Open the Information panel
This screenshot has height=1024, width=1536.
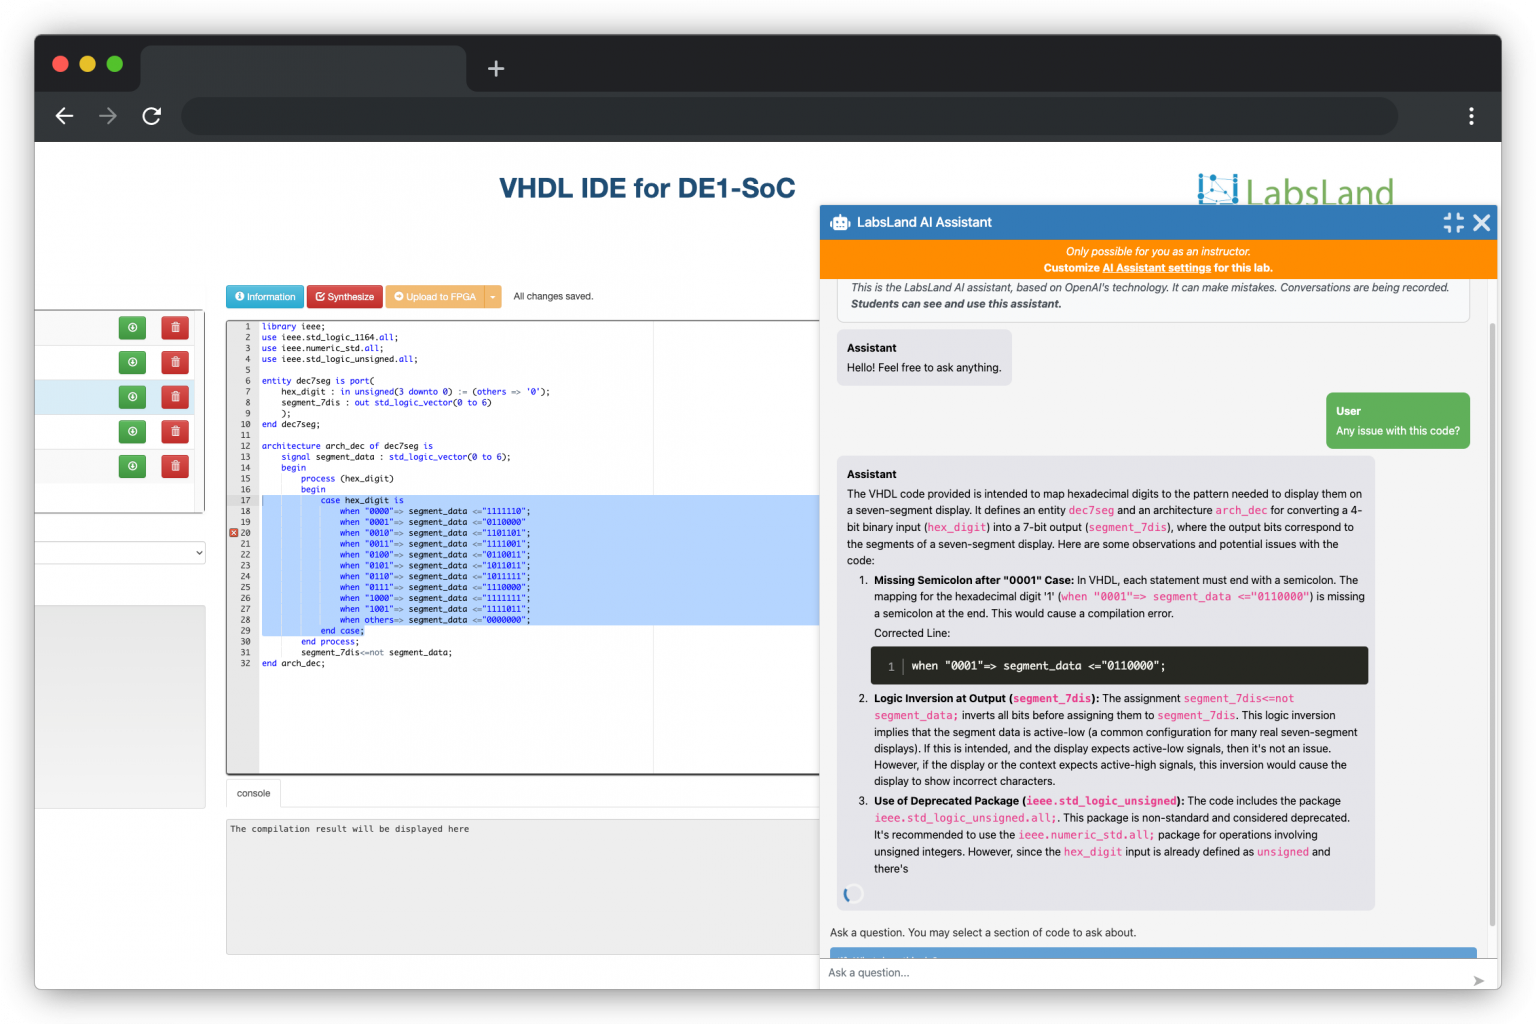pyautogui.click(x=265, y=297)
